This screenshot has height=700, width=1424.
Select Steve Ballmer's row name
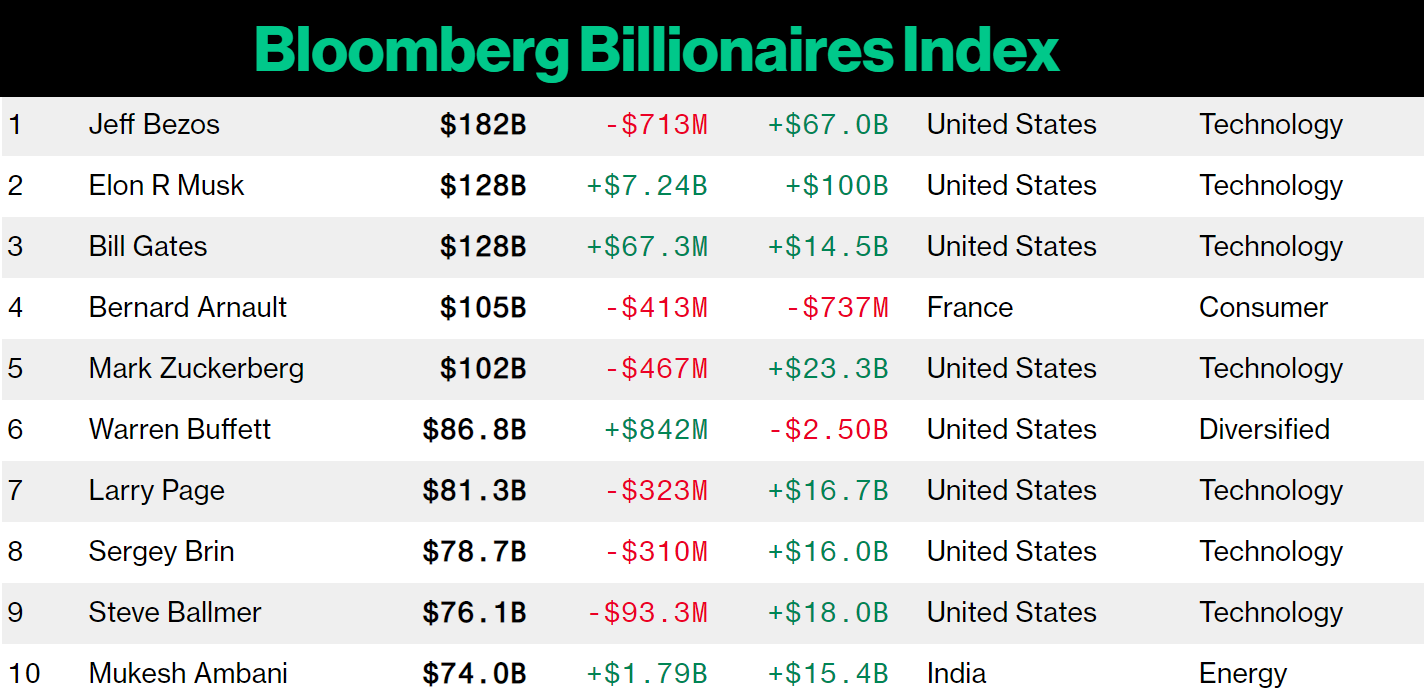175,613
